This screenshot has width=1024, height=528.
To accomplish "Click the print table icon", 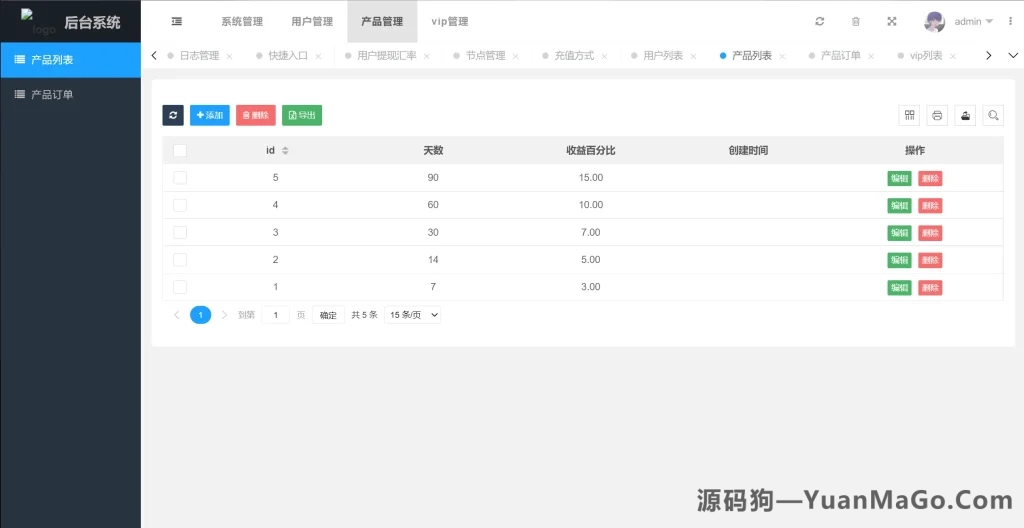I will click(937, 115).
